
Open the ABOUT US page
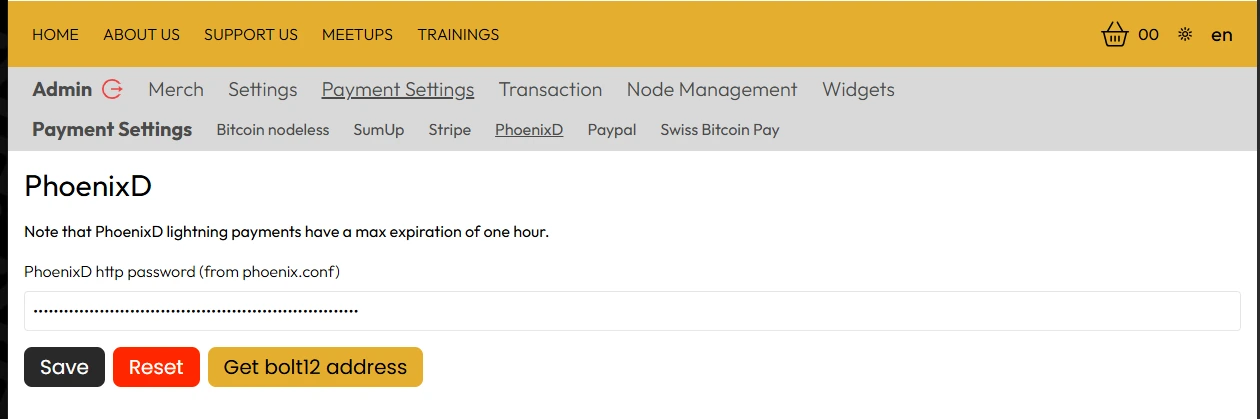point(141,35)
